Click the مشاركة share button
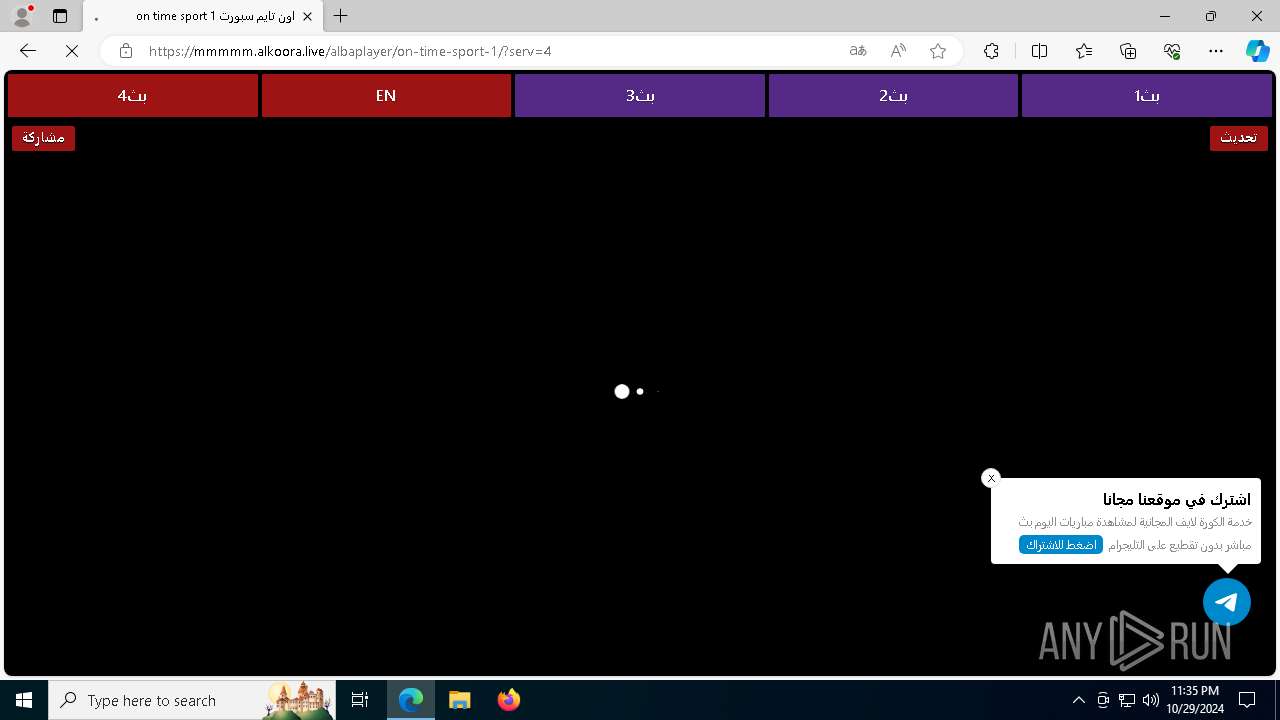The width and height of the screenshot is (1280, 720). [43, 138]
